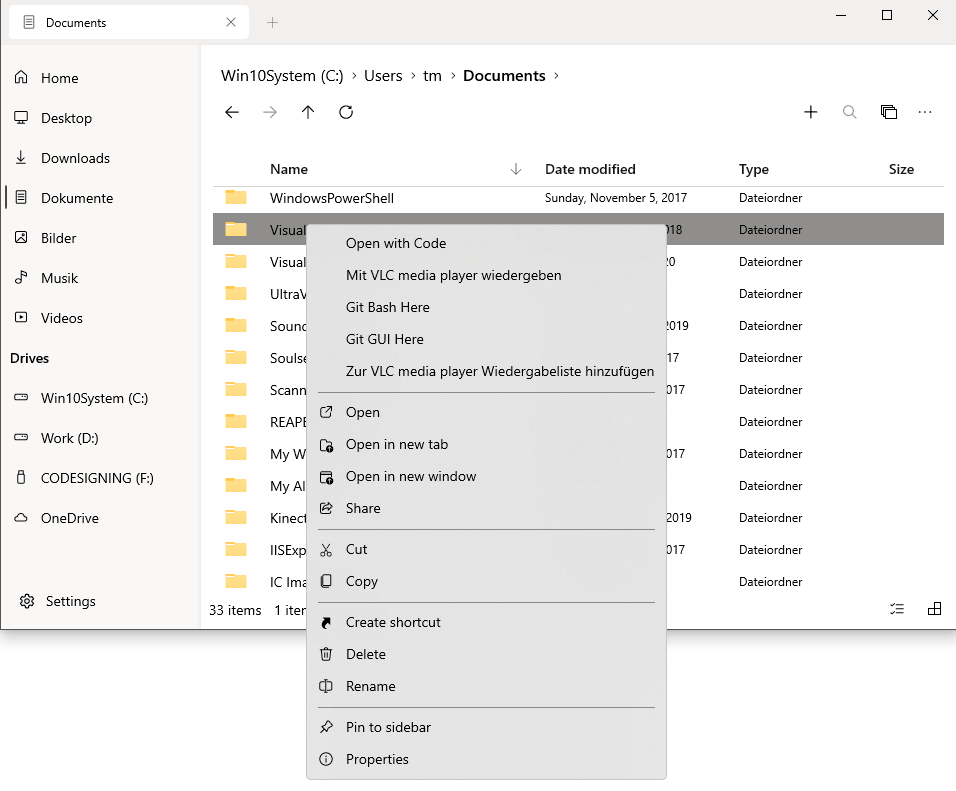Select Git Bash Here from the context menu
The height and width of the screenshot is (791, 956).
388,308
